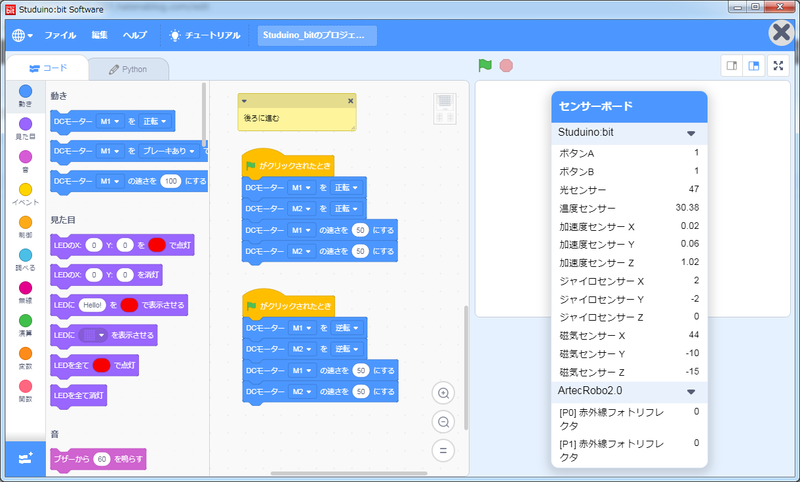
Task: Reset workspace zoom with equals button
Action: coord(443,450)
